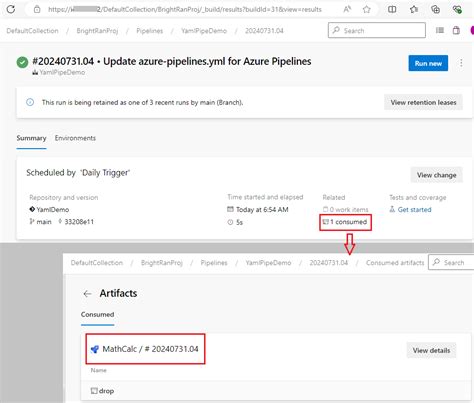Image resolution: width=474 pixels, height=403 pixels.
Task: Open the drop artifact row
Action: (277, 391)
